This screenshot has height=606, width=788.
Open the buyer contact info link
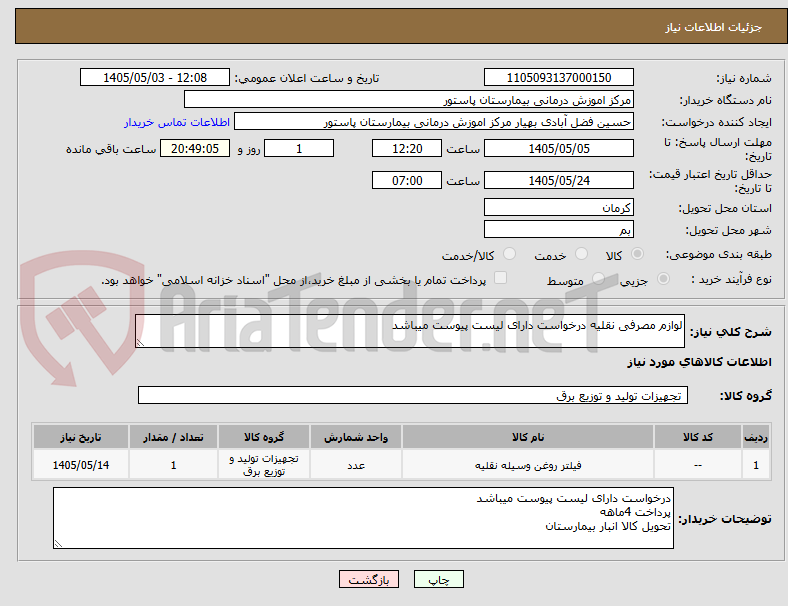click(177, 122)
